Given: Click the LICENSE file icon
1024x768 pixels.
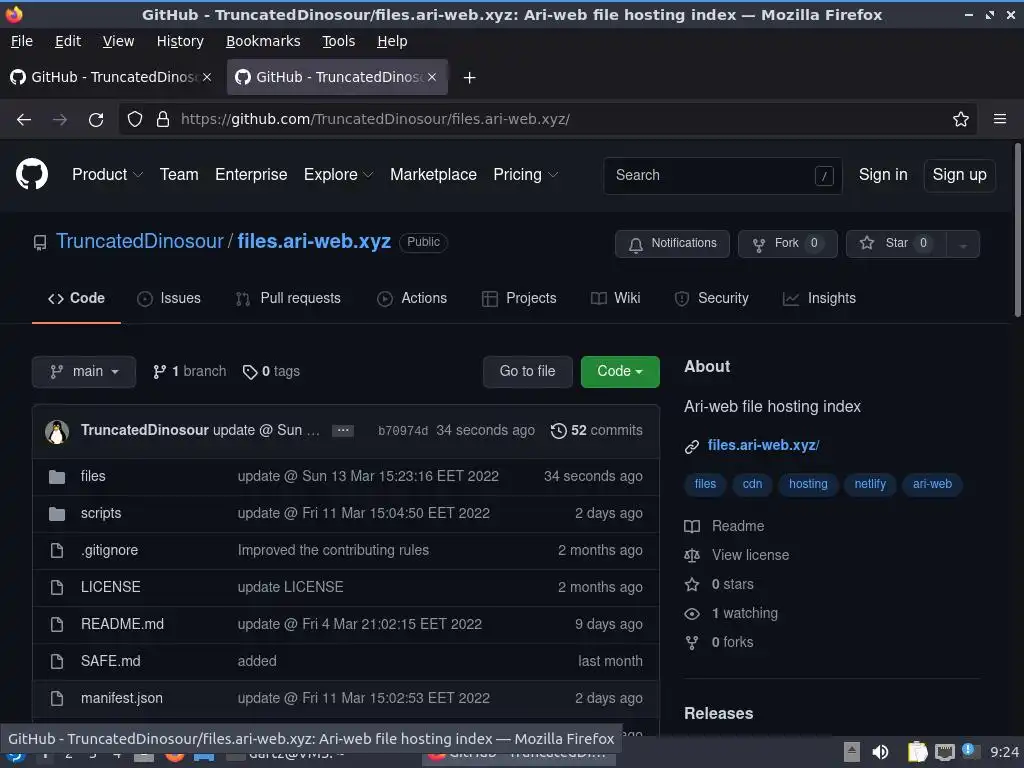Looking at the screenshot, I should coord(57,587).
